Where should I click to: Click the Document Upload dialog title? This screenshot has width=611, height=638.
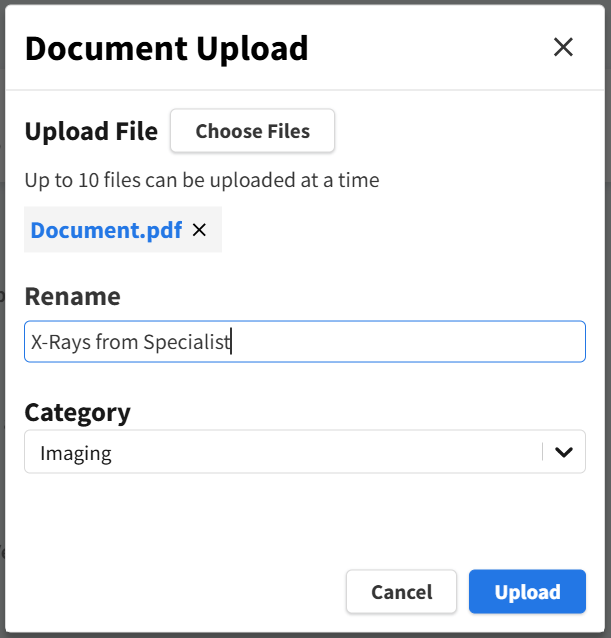166,48
